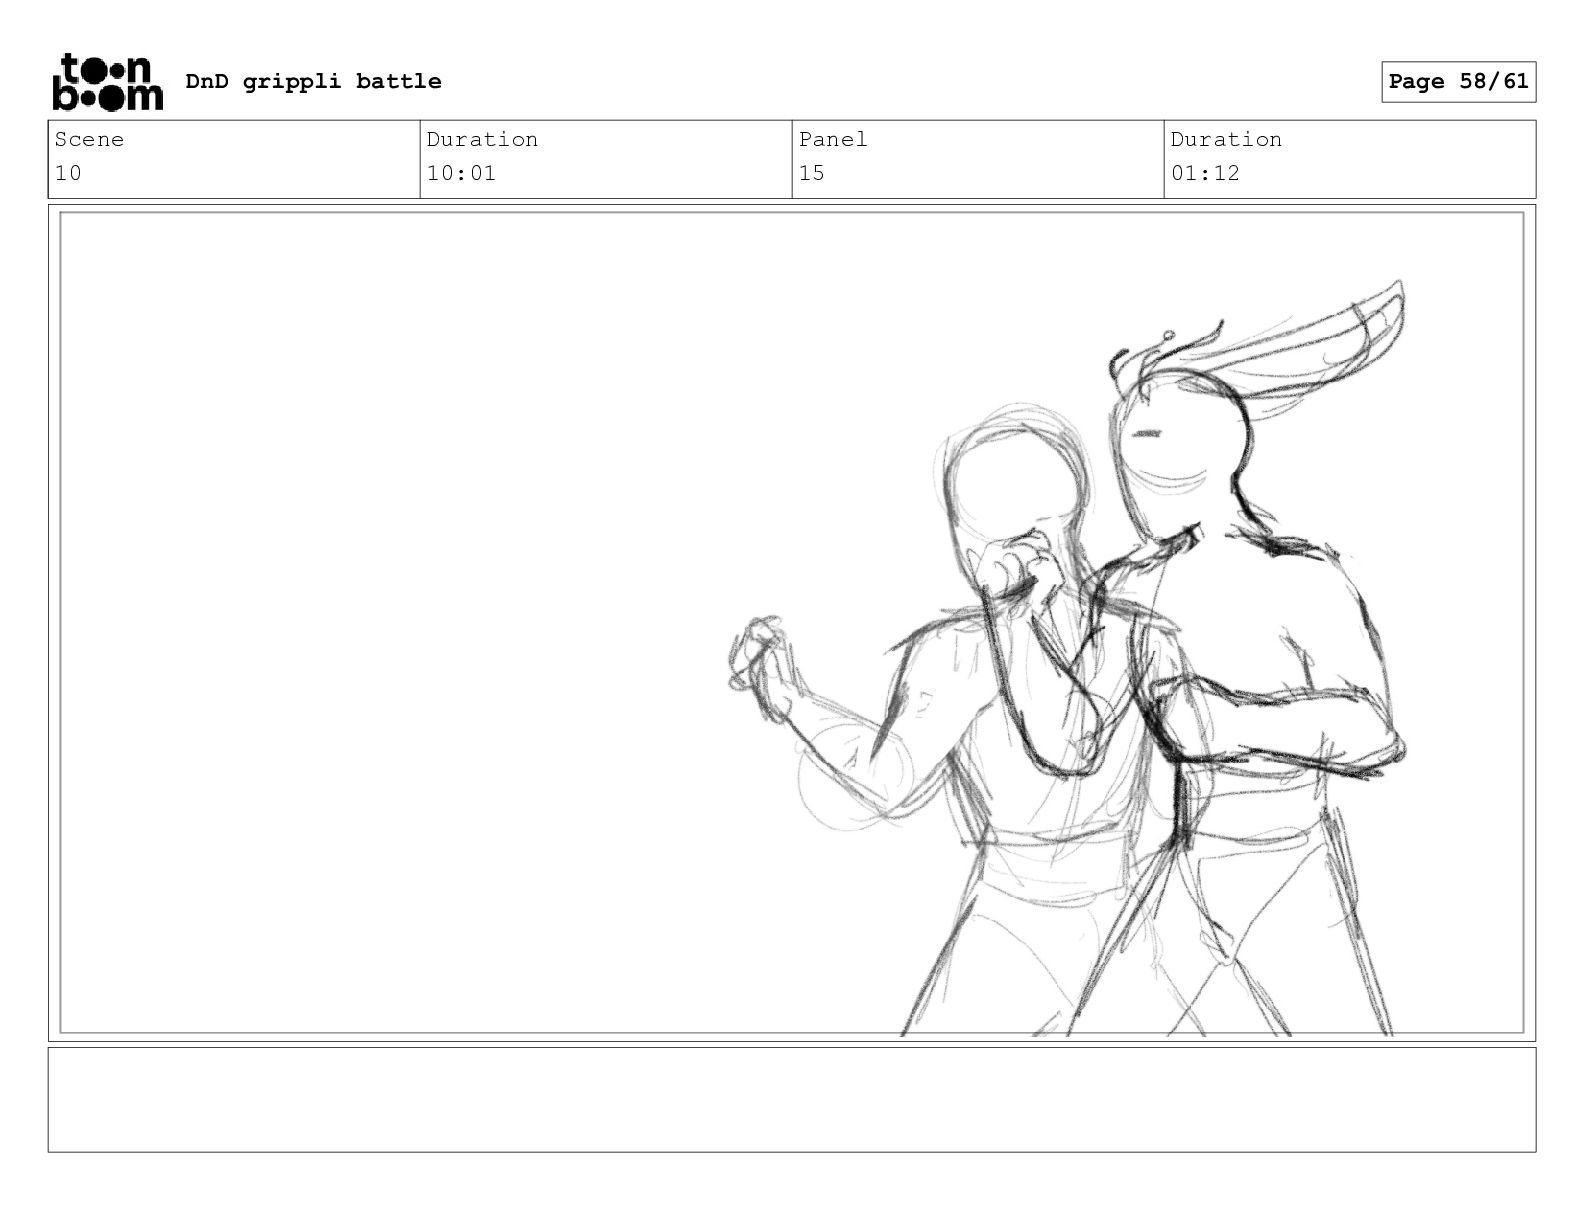Viewport: 1584px width, 1224px height.
Task: Click the 'Duration' label above '10:01'
Action: click(482, 139)
